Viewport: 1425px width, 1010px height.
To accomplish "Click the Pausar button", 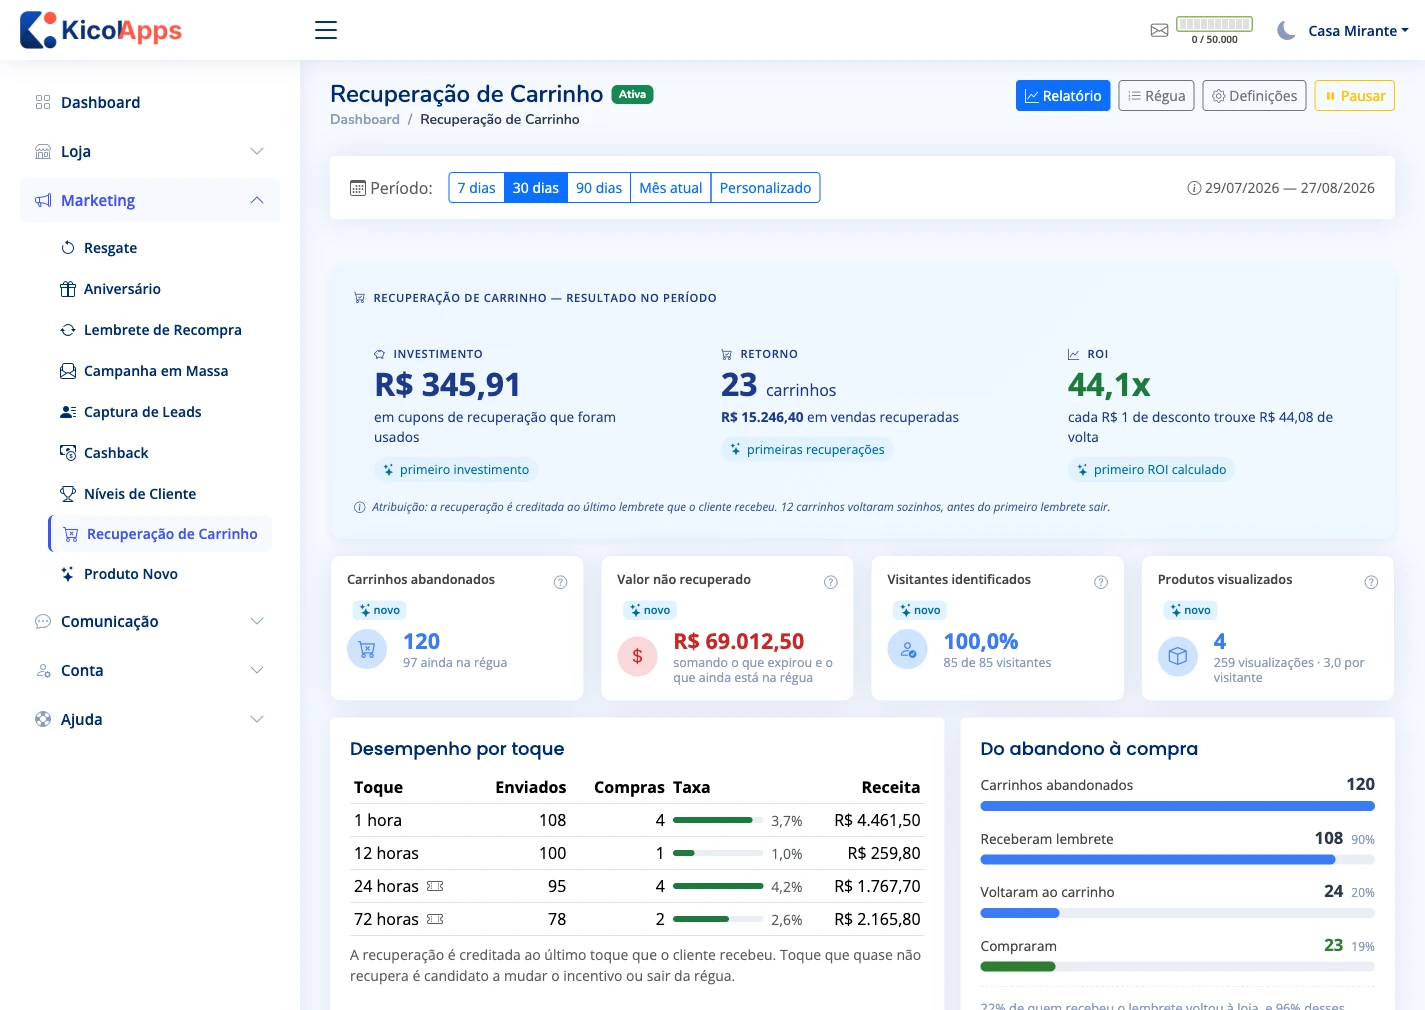I will click(x=1354, y=96).
